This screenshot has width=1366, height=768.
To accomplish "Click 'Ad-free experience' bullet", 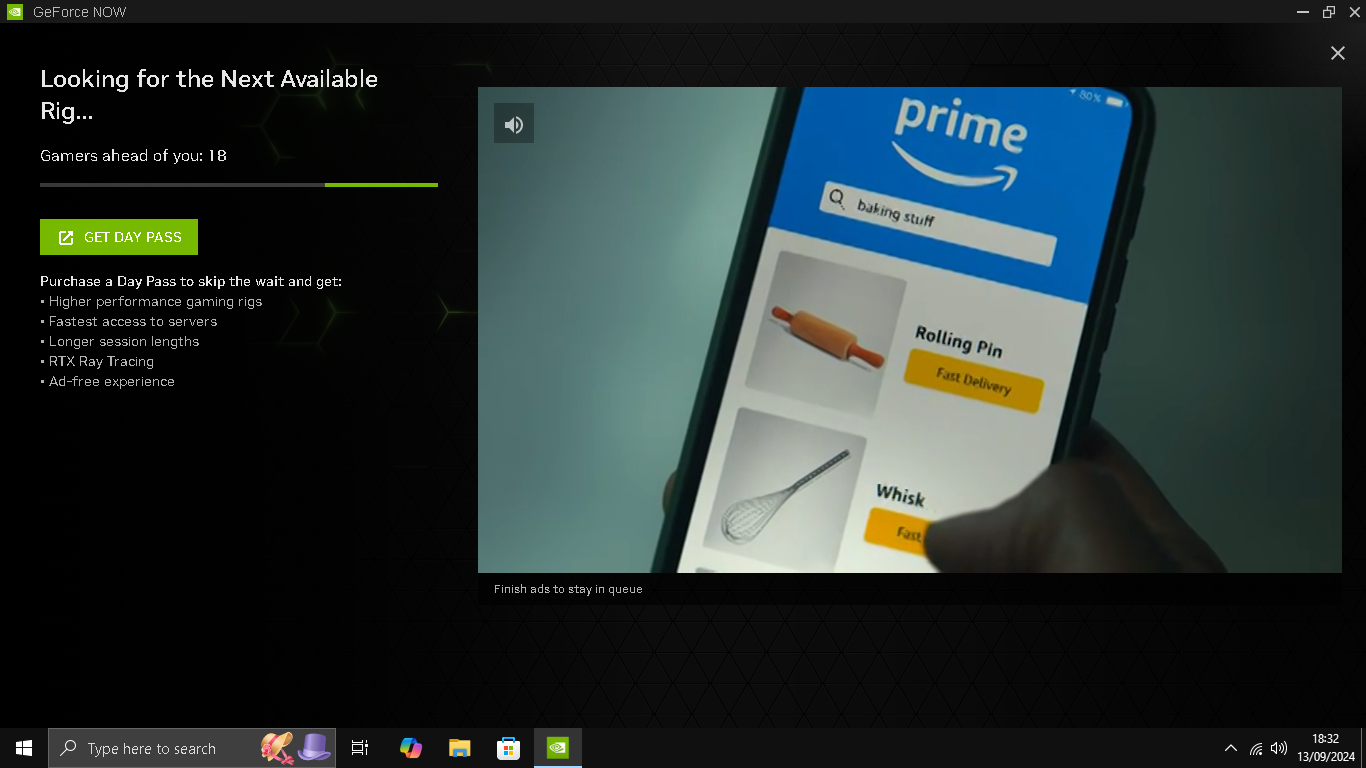I will (x=107, y=382).
